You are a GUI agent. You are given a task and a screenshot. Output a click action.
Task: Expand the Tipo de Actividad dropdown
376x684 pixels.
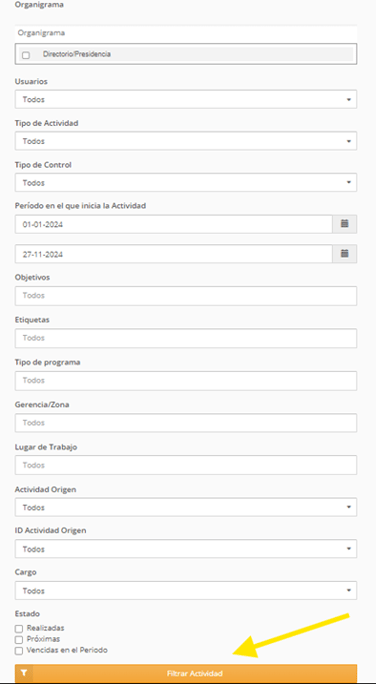[186, 141]
